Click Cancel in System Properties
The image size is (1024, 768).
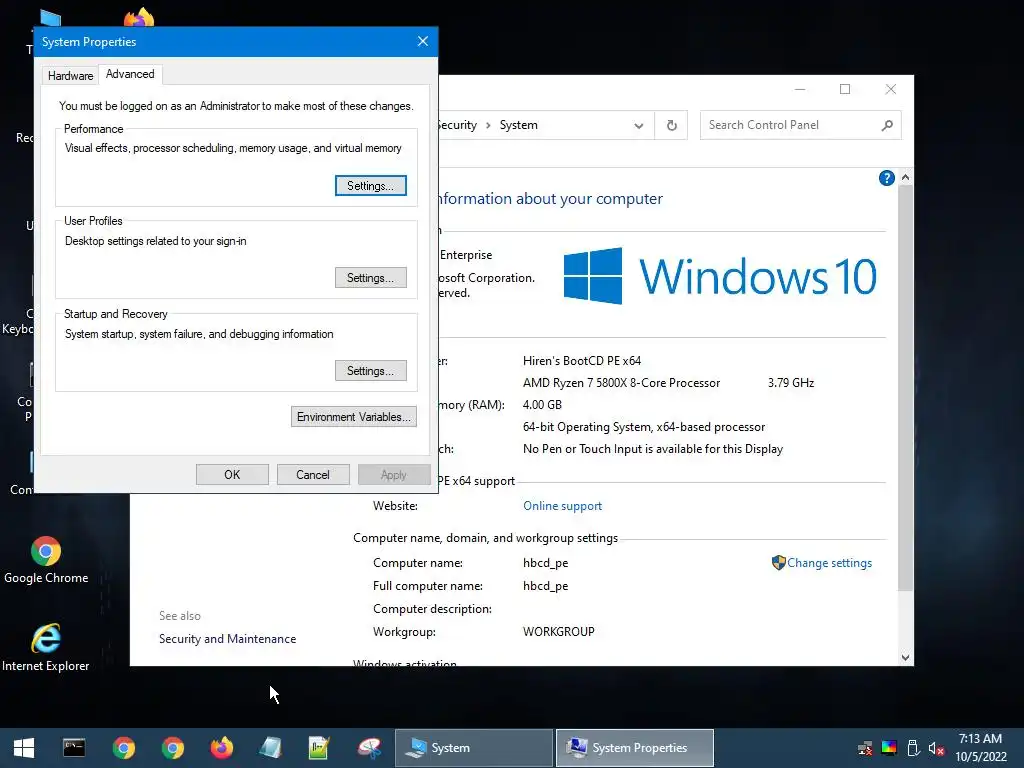[313, 475]
